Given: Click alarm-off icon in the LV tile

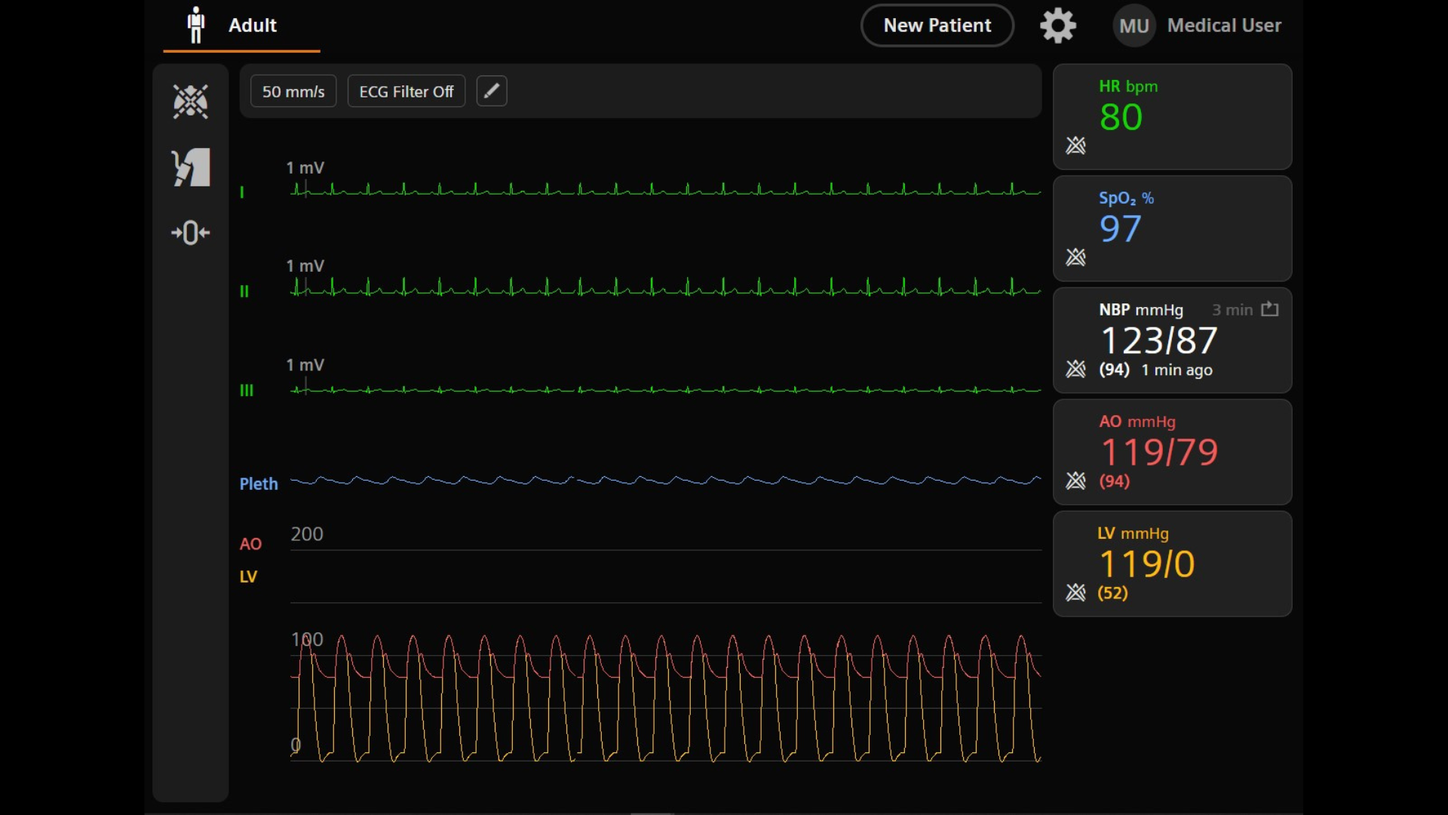Looking at the screenshot, I should click(1076, 593).
